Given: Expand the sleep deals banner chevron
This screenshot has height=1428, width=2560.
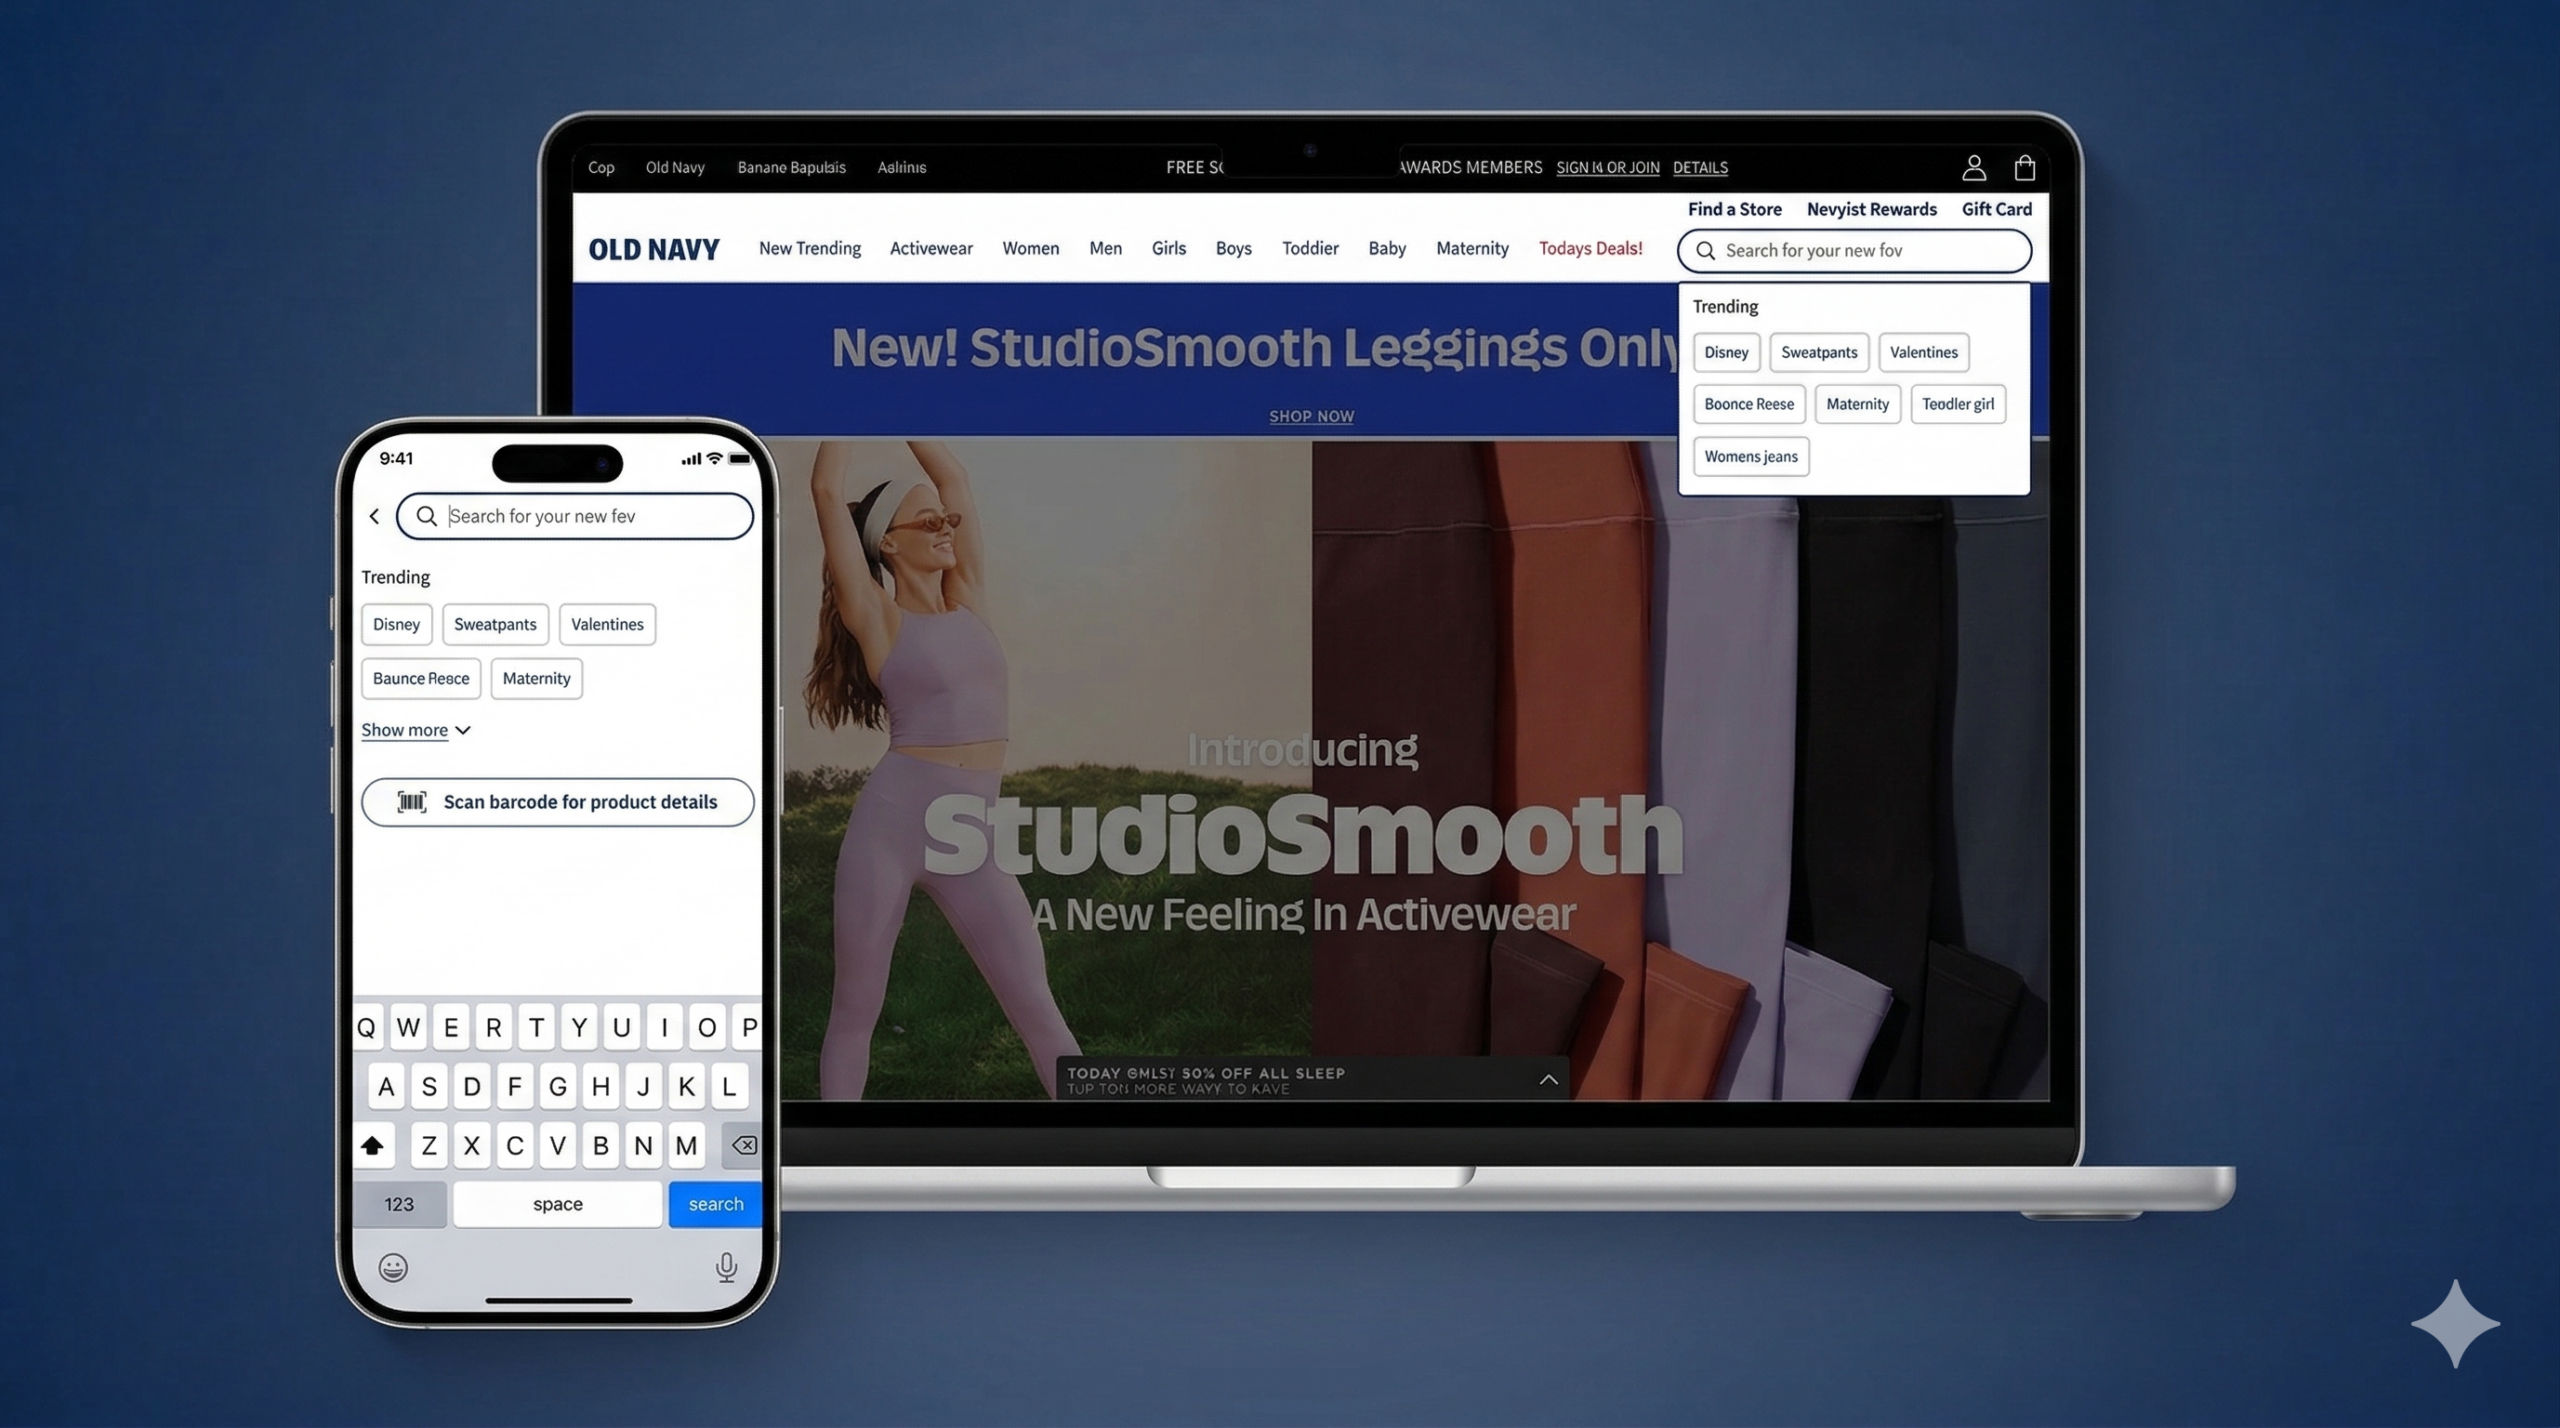Looking at the screenshot, I should coord(1548,1079).
